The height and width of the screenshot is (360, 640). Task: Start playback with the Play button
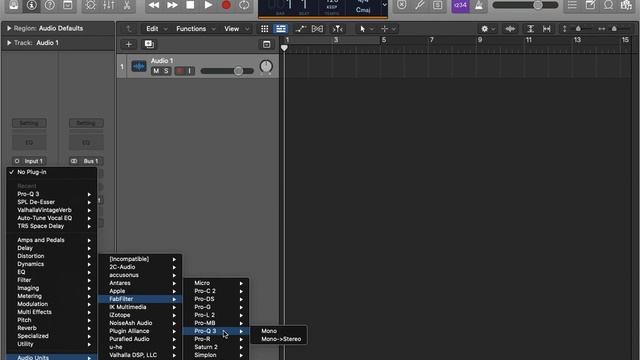[x=208, y=5]
